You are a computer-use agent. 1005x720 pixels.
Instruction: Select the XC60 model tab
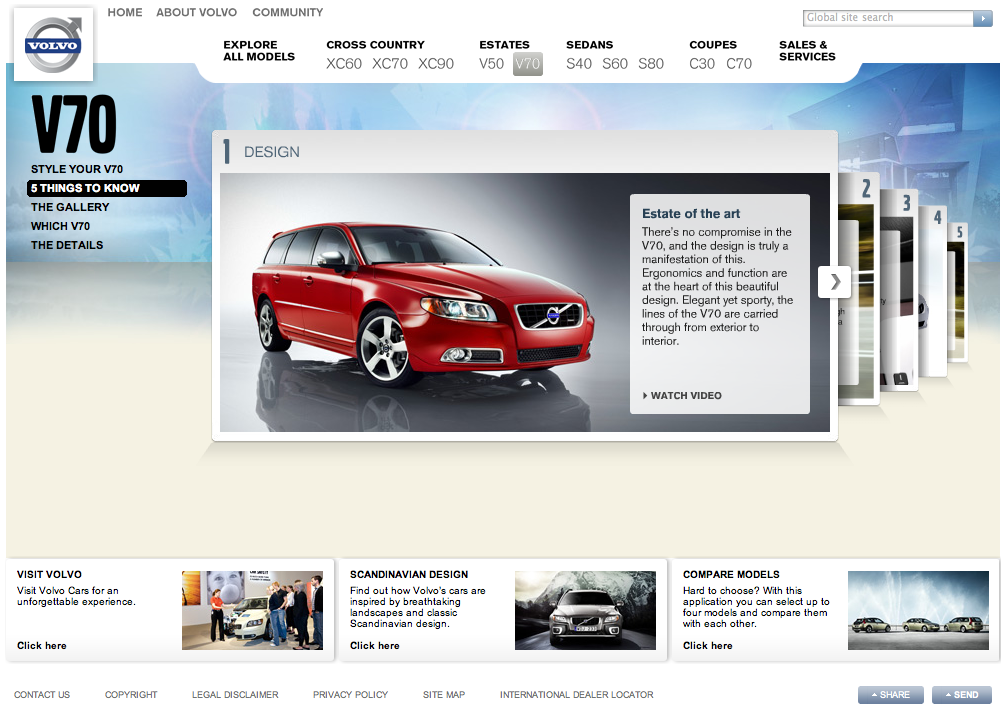point(344,64)
